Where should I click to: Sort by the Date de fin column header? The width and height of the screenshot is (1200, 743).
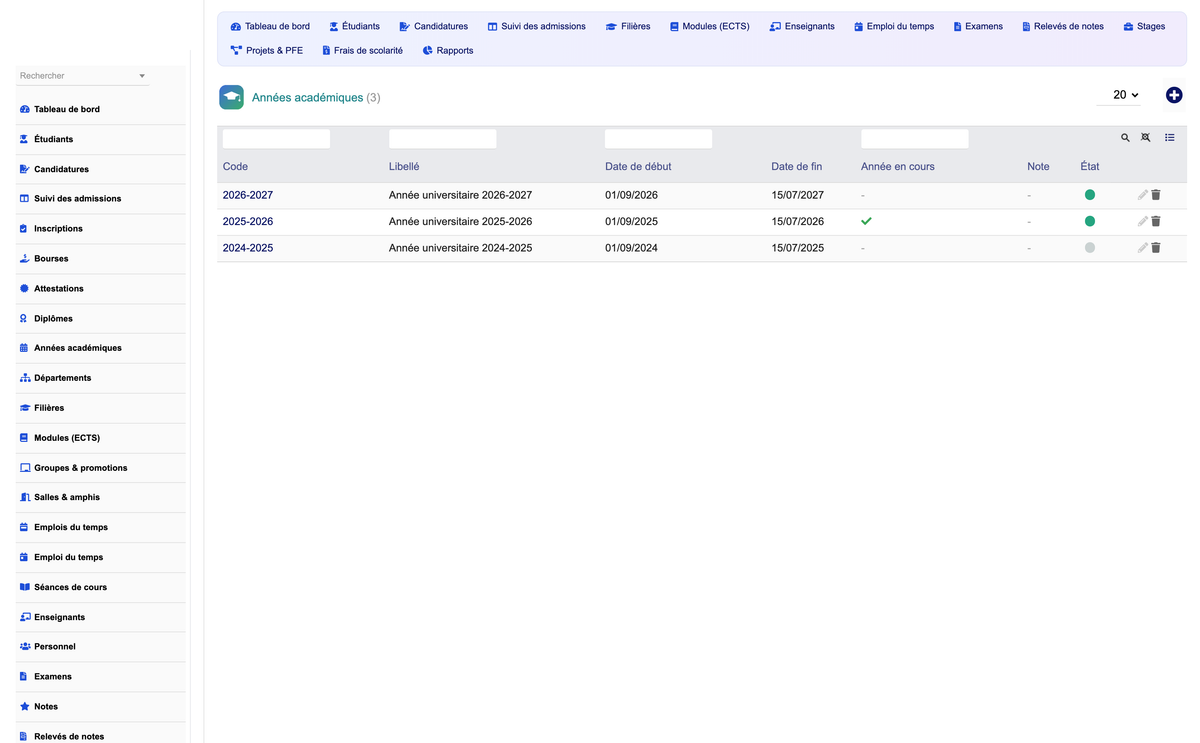(x=796, y=166)
